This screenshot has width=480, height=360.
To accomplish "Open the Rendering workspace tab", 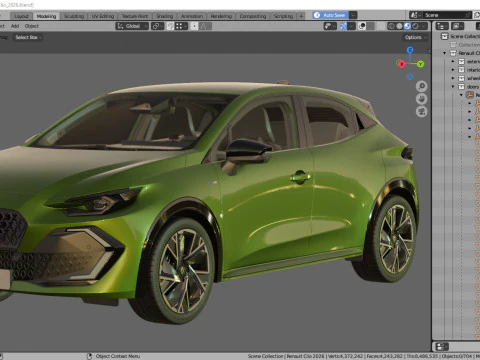I will click(x=221, y=16).
